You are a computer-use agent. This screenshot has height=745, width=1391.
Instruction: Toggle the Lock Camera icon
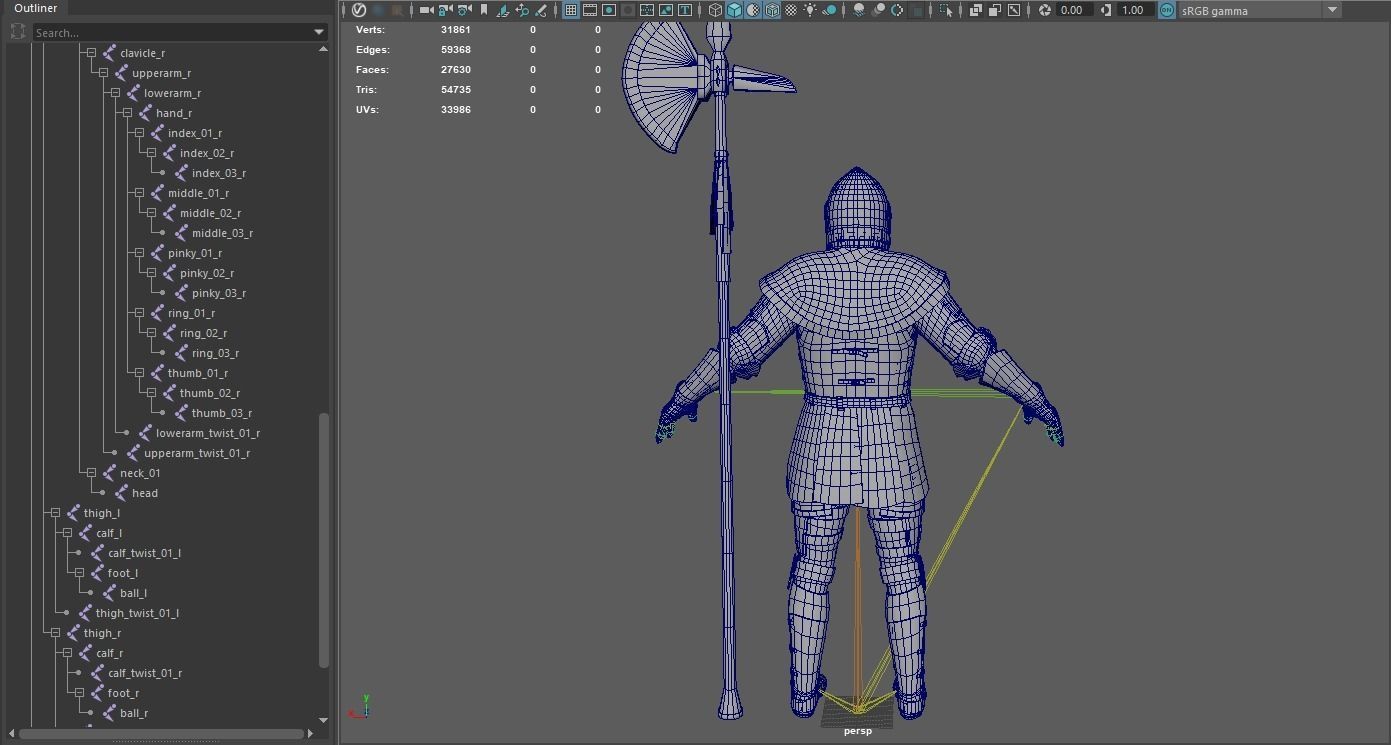pos(445,10)
